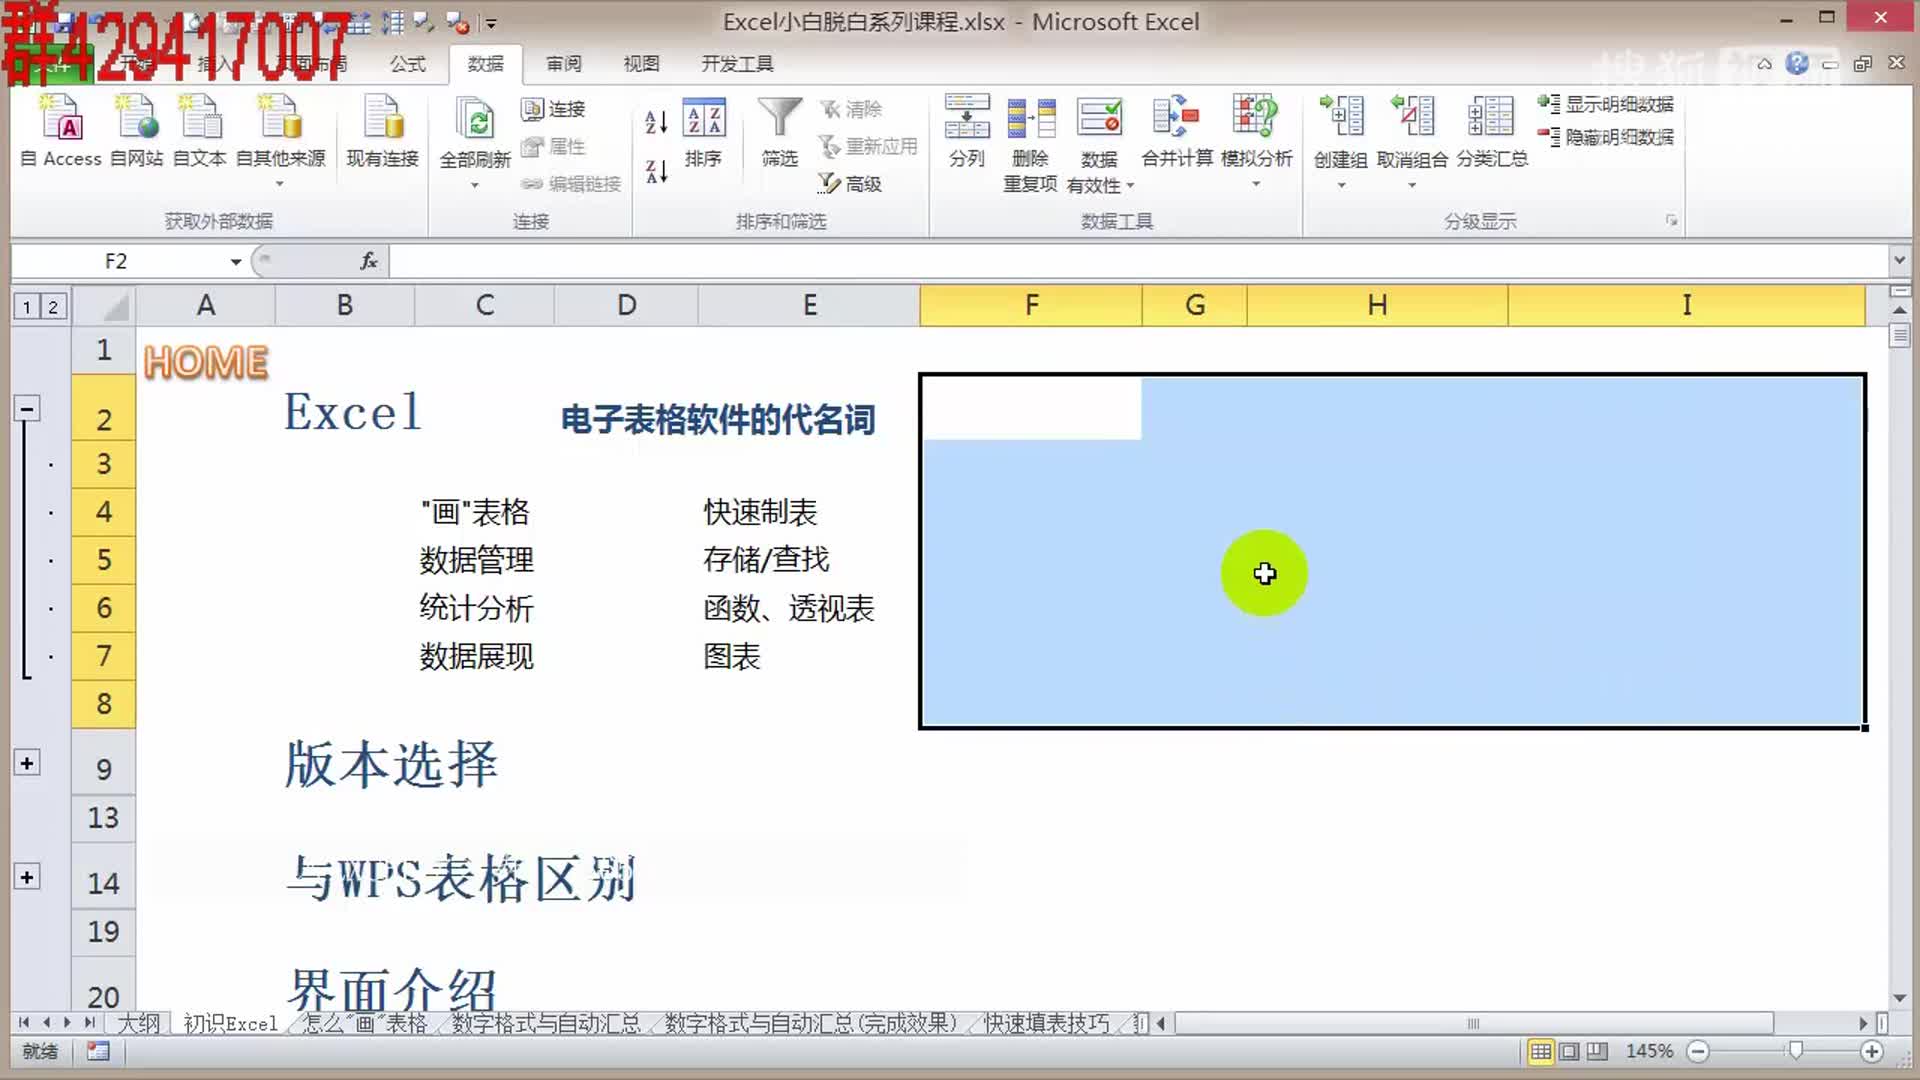This screenshot has width=1920, height=1080.
Task: Open Quick Access Toolbar customize dropdown
Action: (491, 22)
